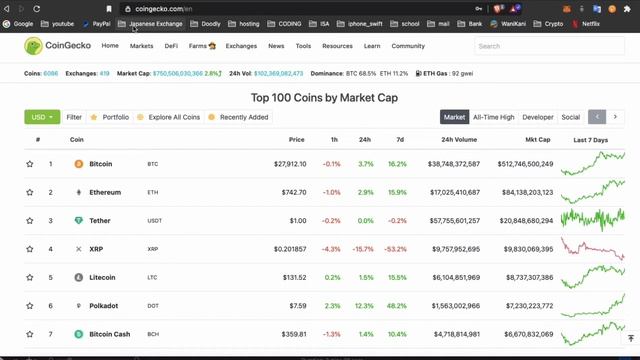Favorite XRP with its star

30,249
